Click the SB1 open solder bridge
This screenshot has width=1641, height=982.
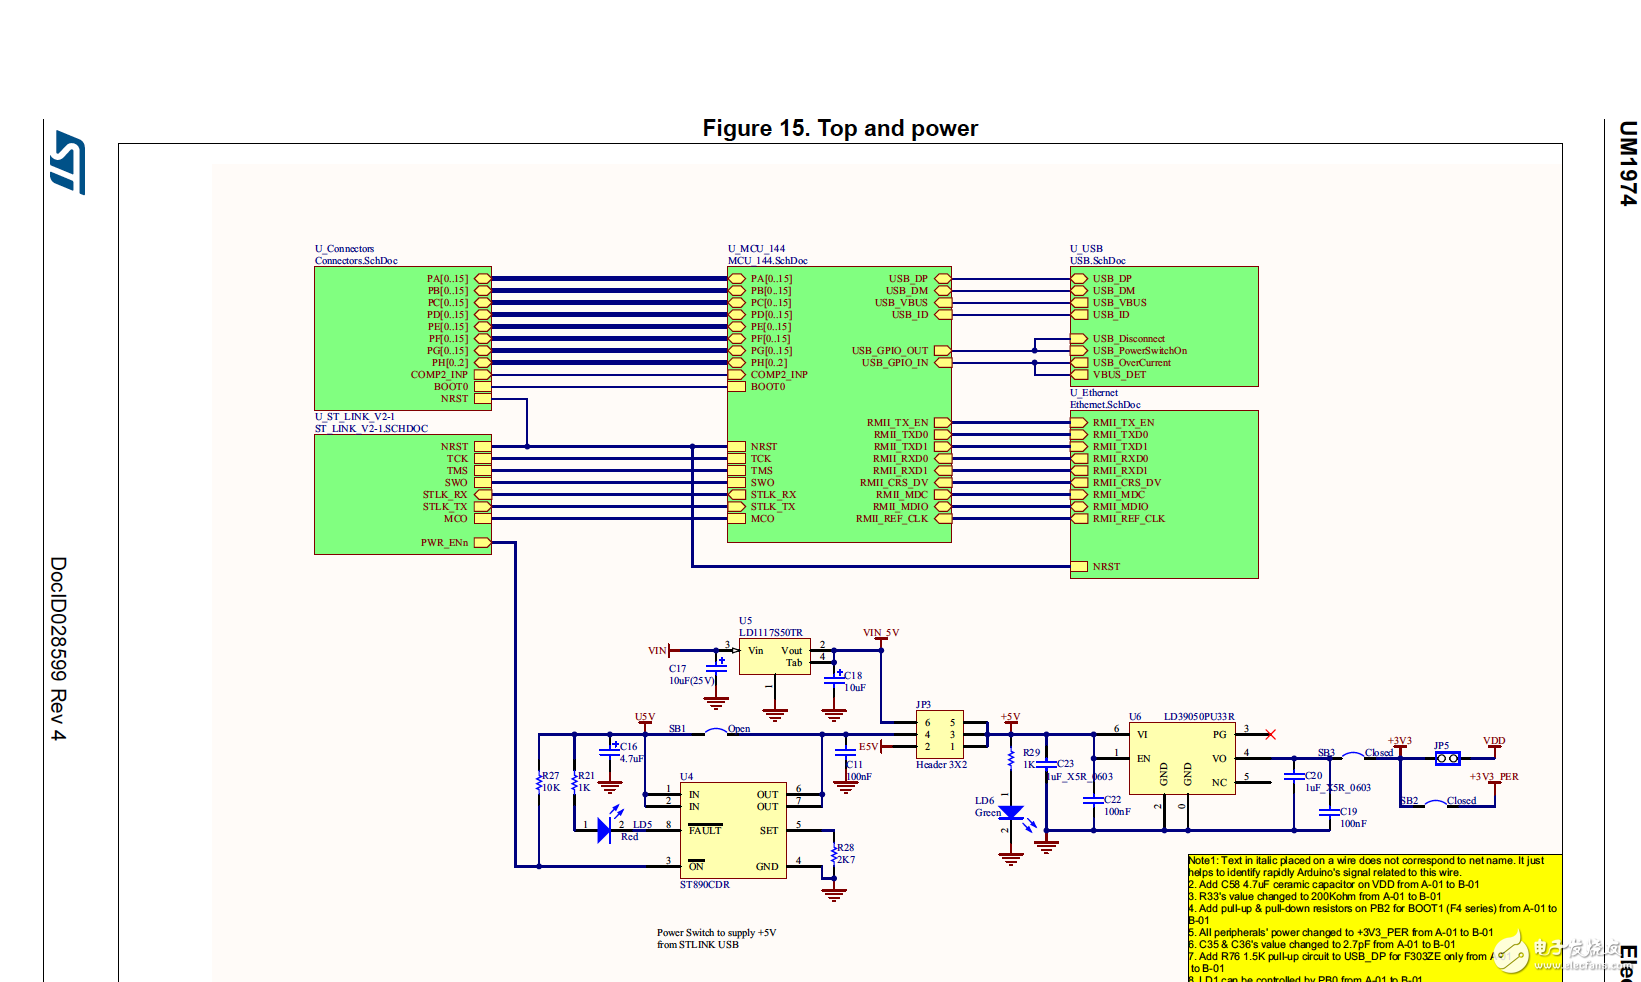(714, 731)
